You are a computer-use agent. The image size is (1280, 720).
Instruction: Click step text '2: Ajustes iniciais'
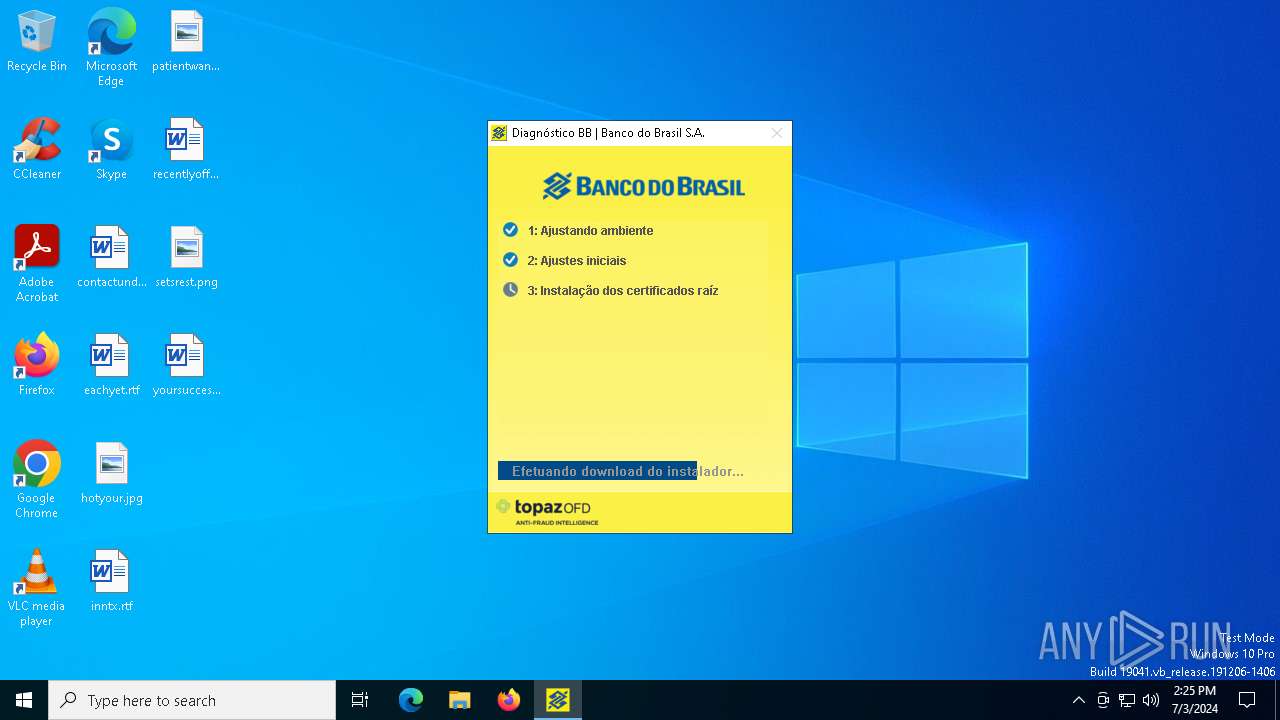pyautogui.click(x=577, y=261)
